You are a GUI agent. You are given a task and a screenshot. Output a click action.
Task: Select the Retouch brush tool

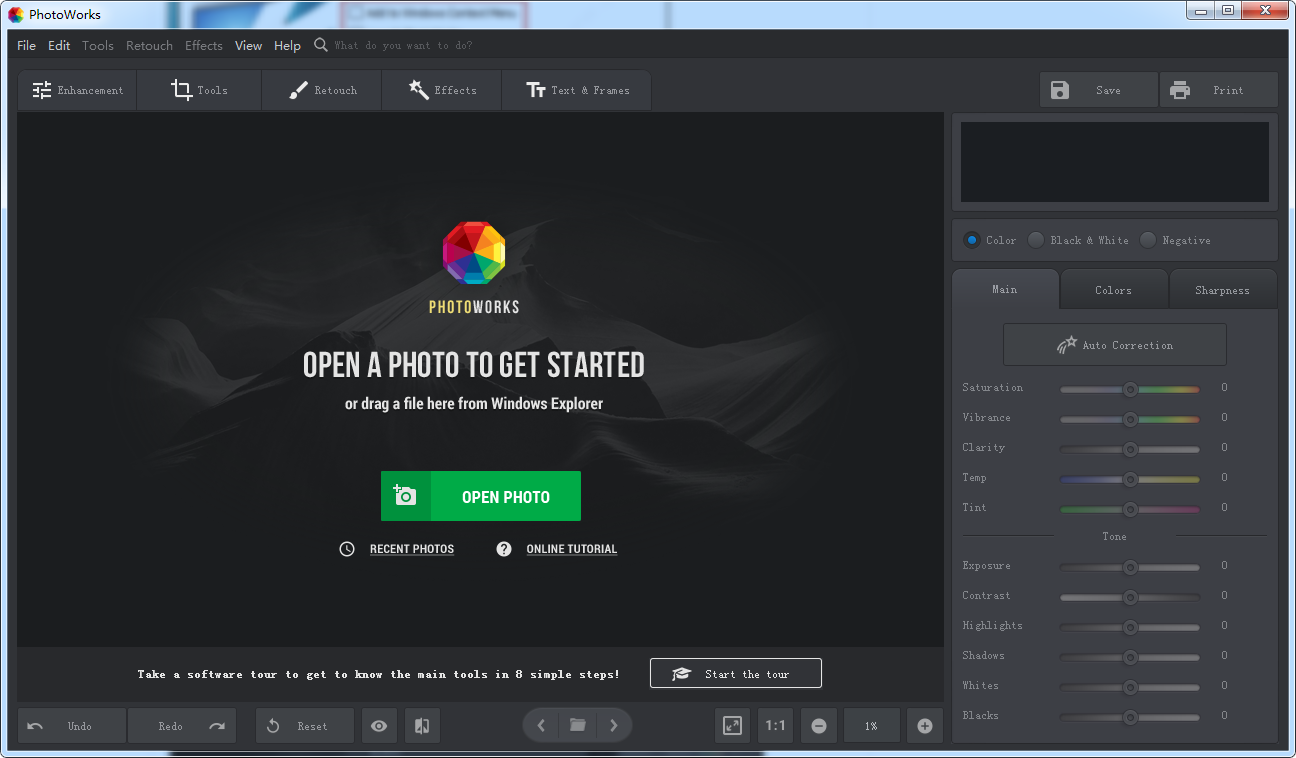pos(321,90)
